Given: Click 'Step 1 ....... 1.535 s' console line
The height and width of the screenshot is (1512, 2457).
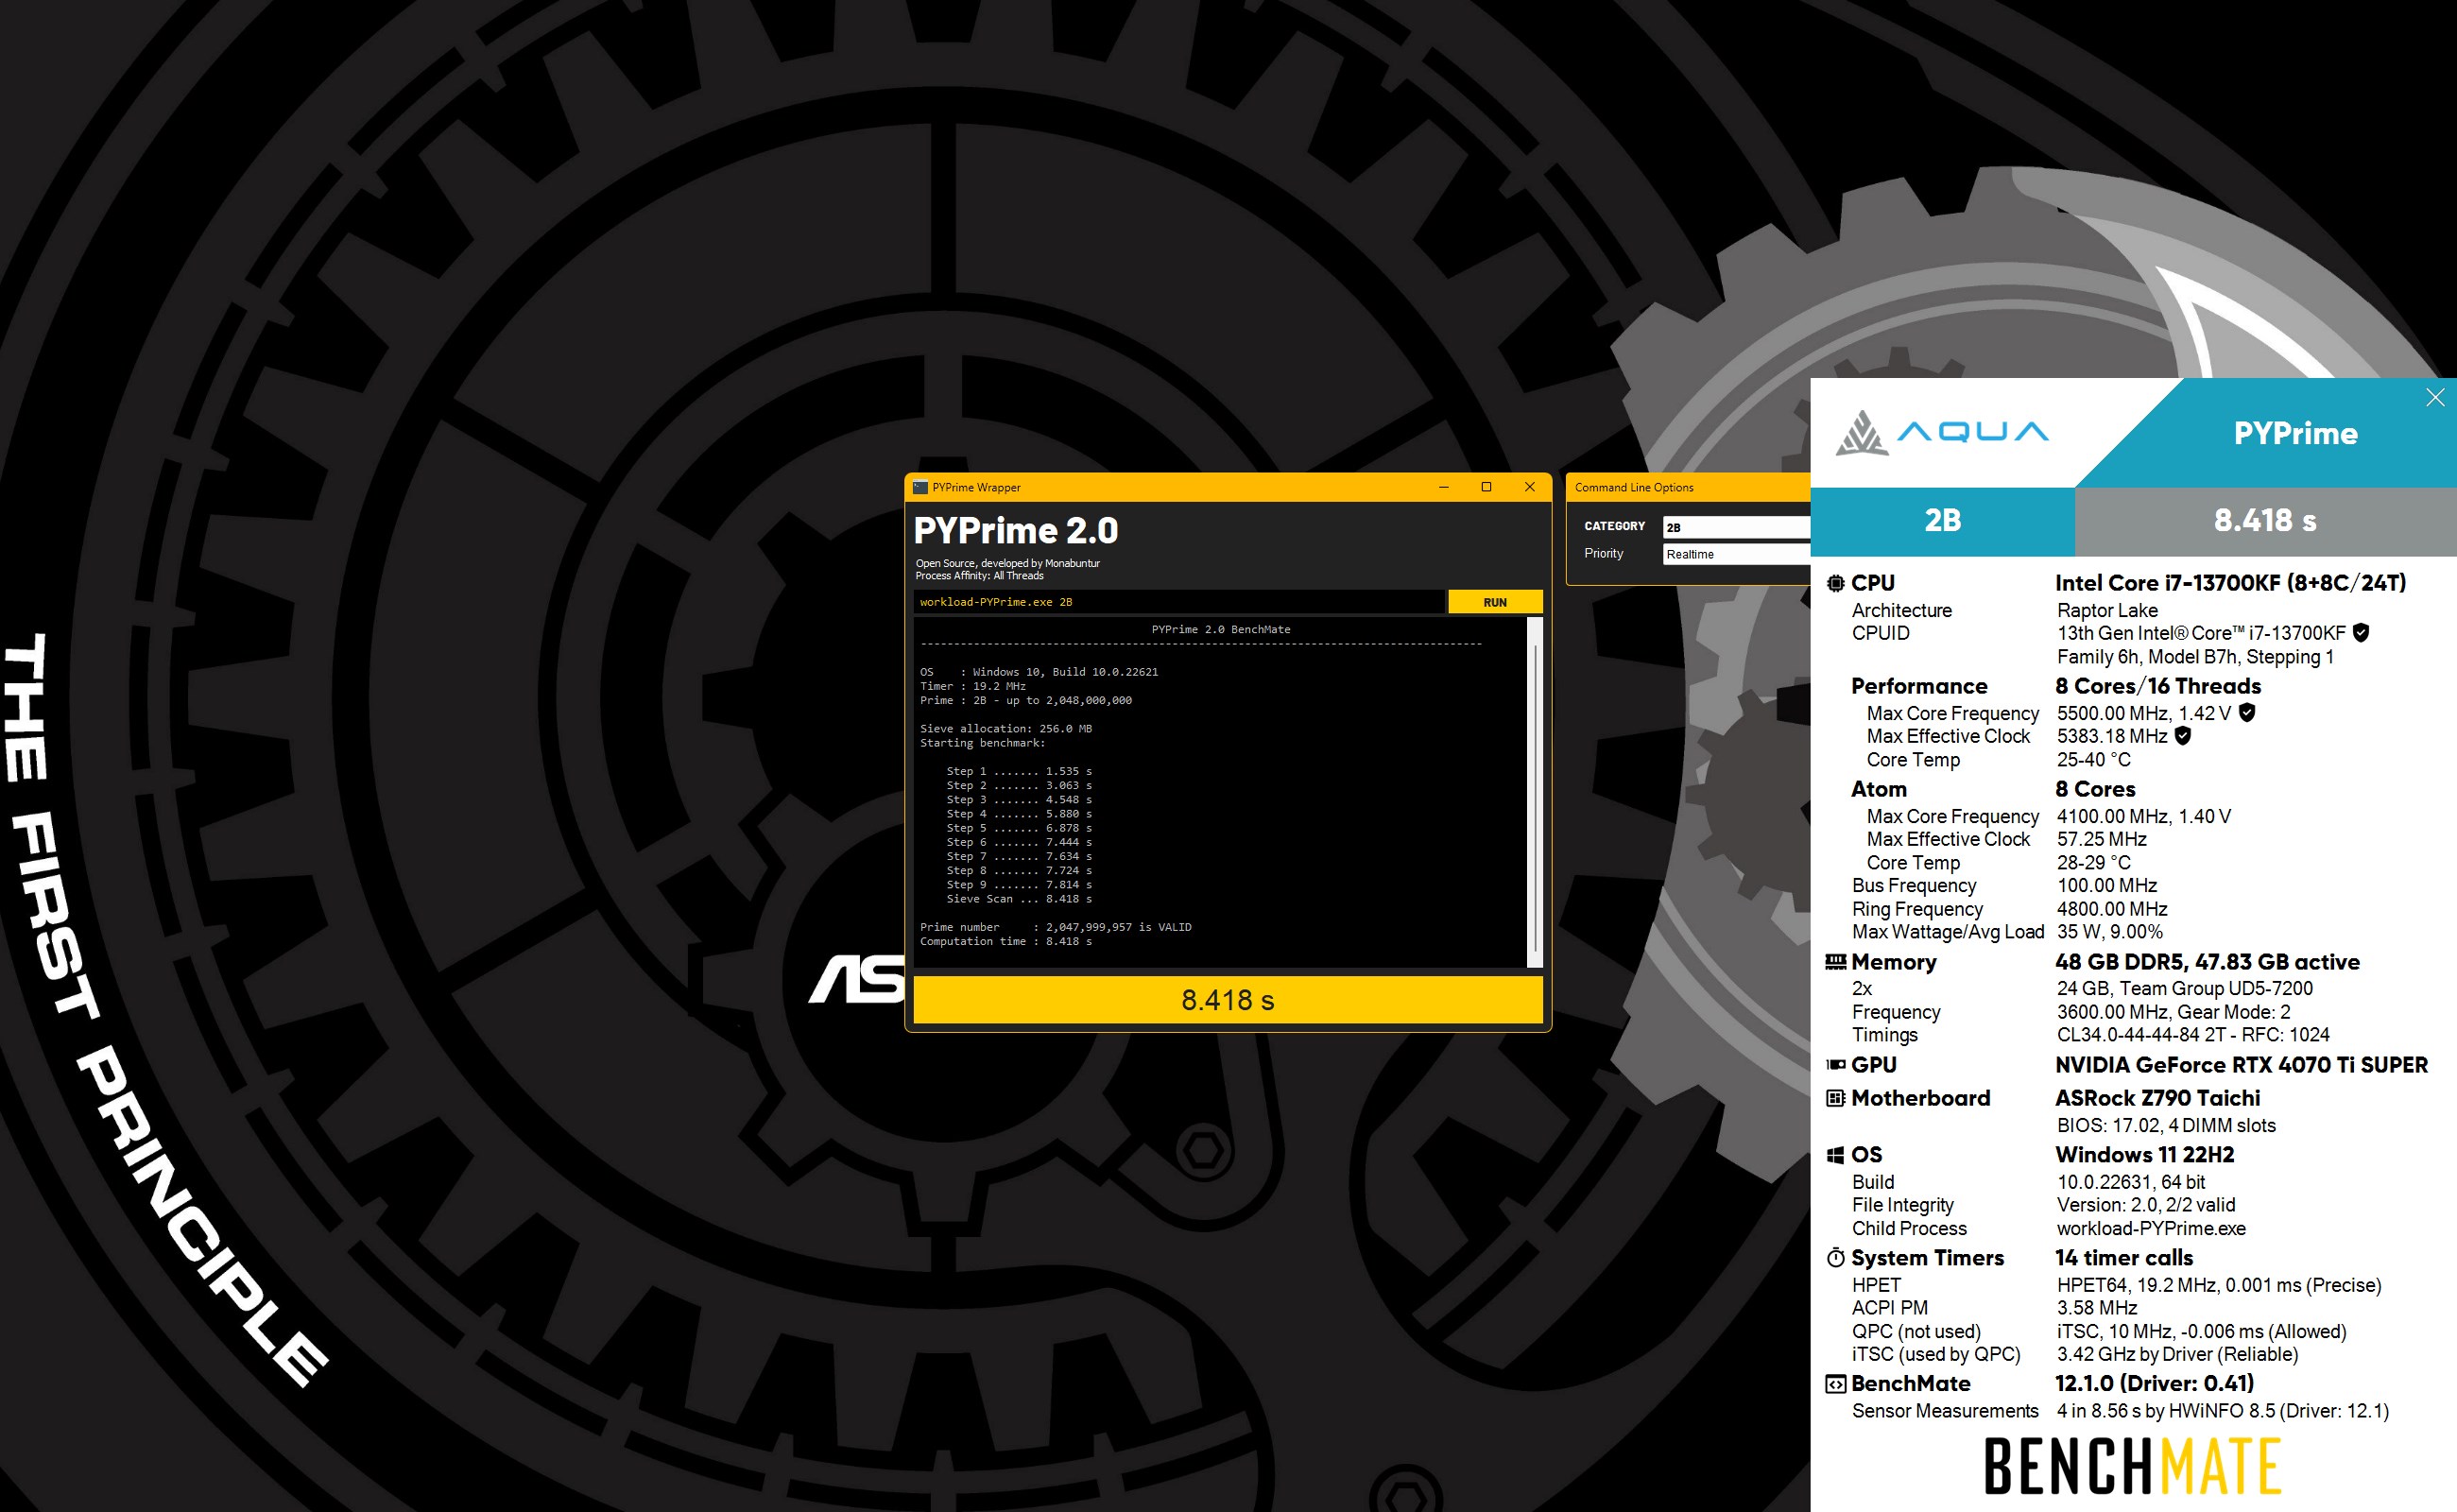Looking at the screenshot, I should pyautogui.click(x=1019, y=771).
